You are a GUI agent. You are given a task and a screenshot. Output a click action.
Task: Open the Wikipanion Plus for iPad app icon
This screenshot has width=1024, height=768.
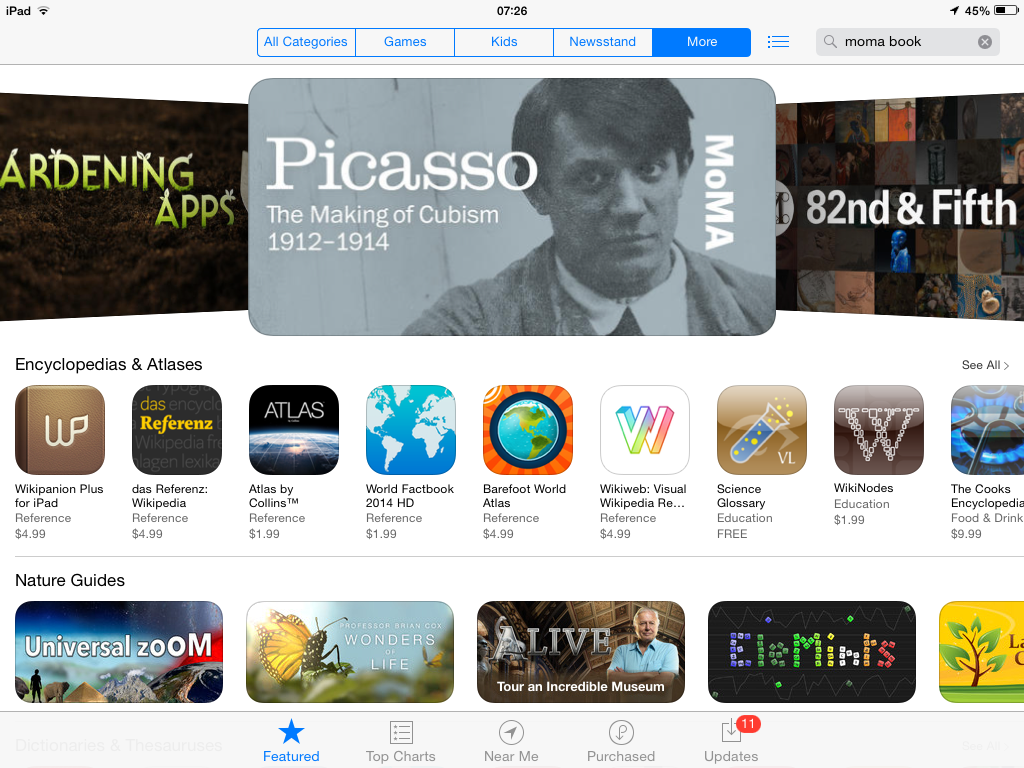click(x=59, y=430)
